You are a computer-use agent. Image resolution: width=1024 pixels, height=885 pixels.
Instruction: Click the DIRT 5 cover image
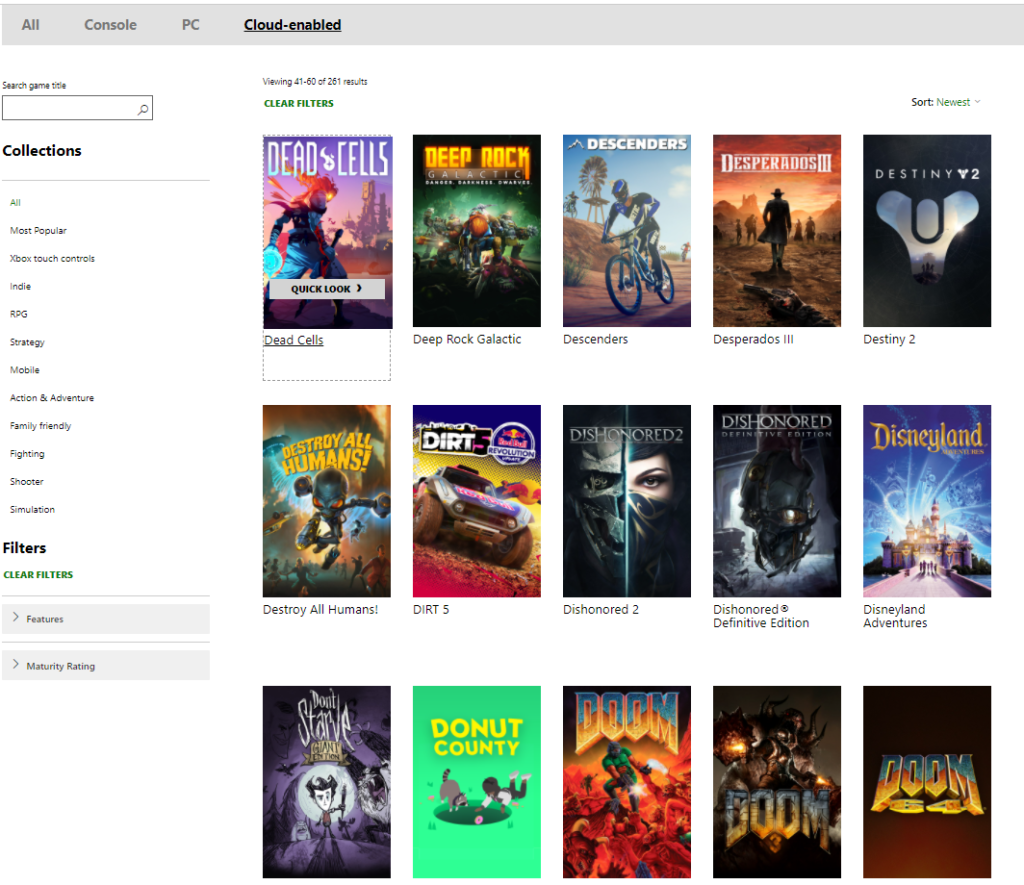tap(476, 500)
